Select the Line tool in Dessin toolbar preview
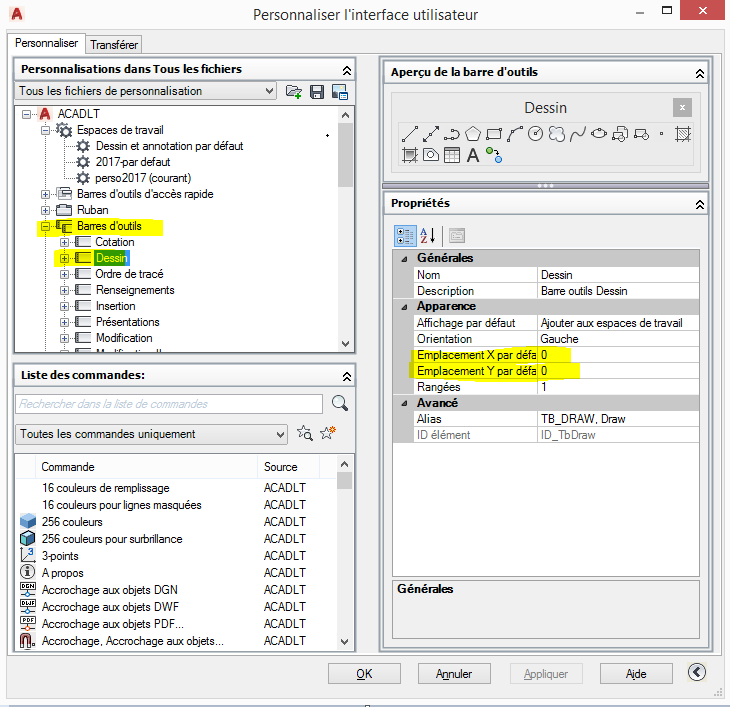The width and height of the screenshot is (730, 707). tap(410, 134)
